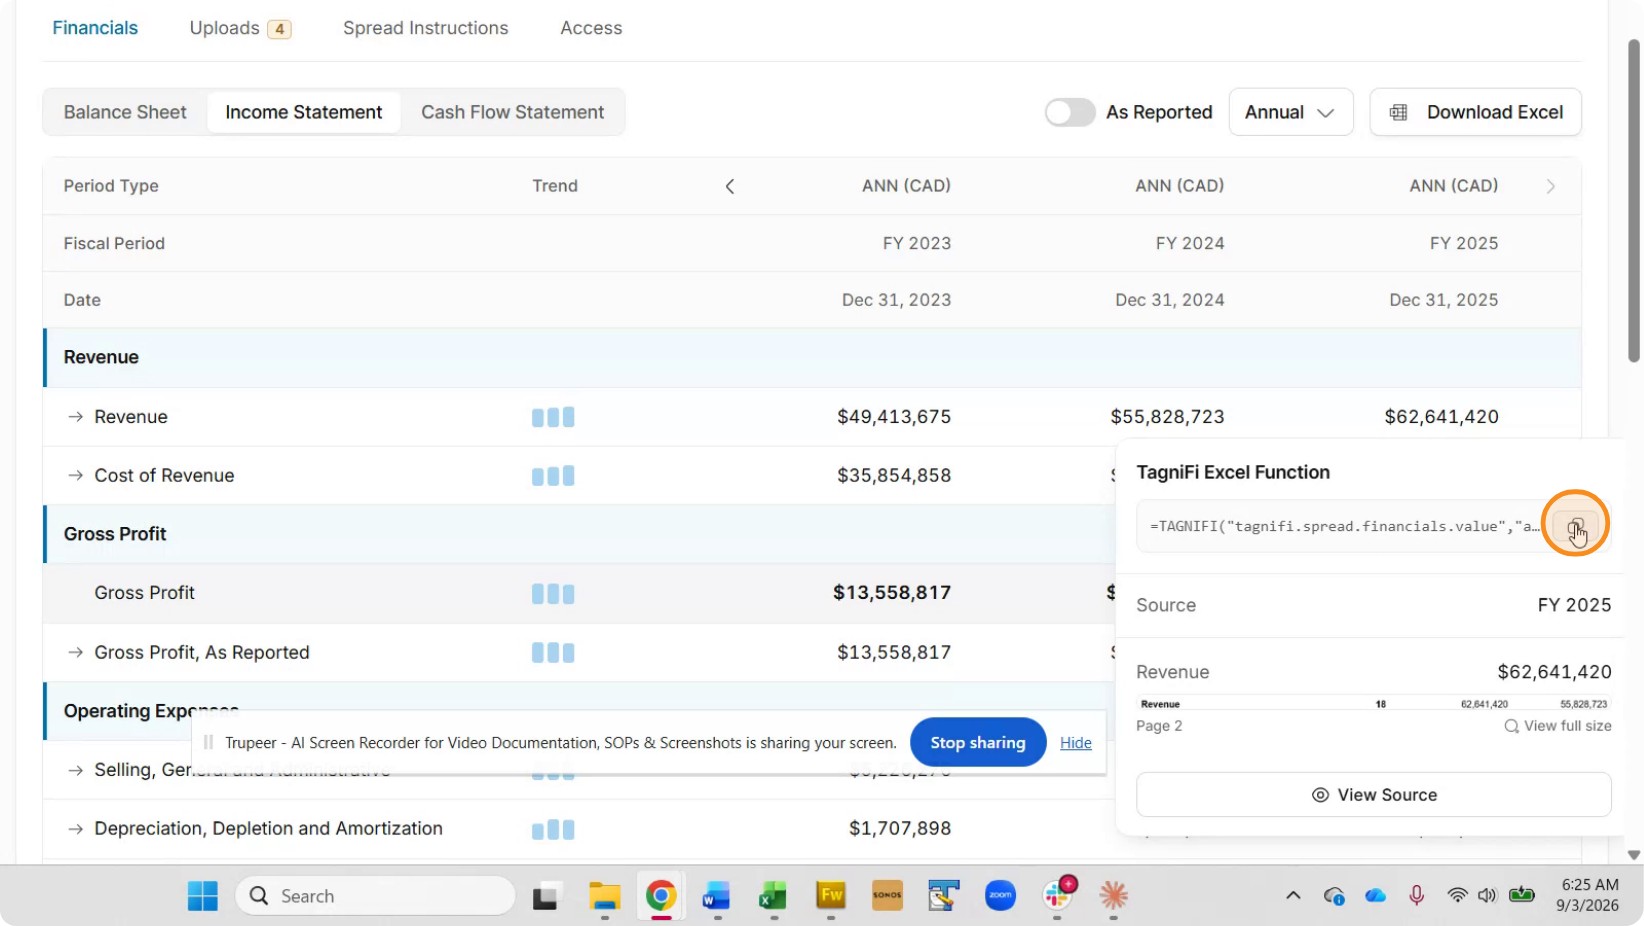Expand the Cost of Revenue row
This screenshot has width=1644, height=926.
coord(75,475)
